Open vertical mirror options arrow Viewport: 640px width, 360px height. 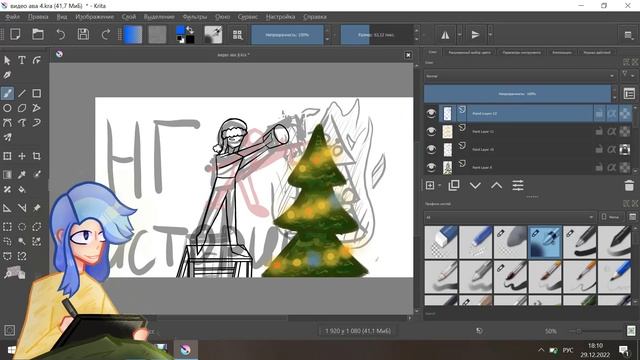click(490, 35)
